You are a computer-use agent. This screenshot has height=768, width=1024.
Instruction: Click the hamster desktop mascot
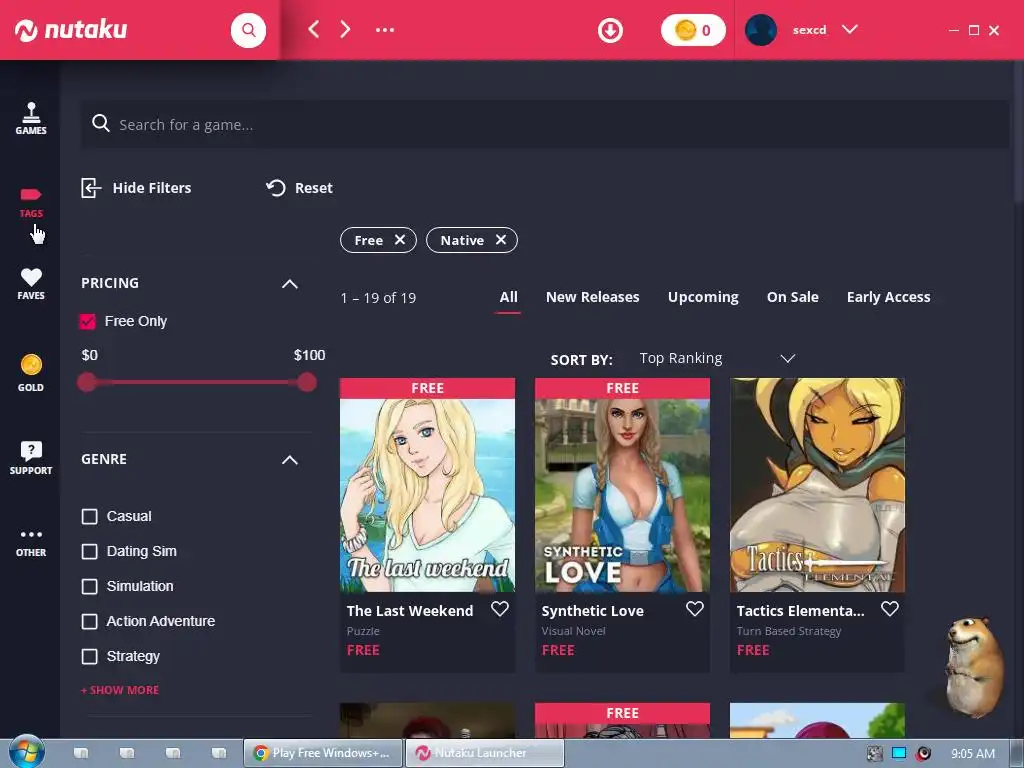tap(974, 667)
